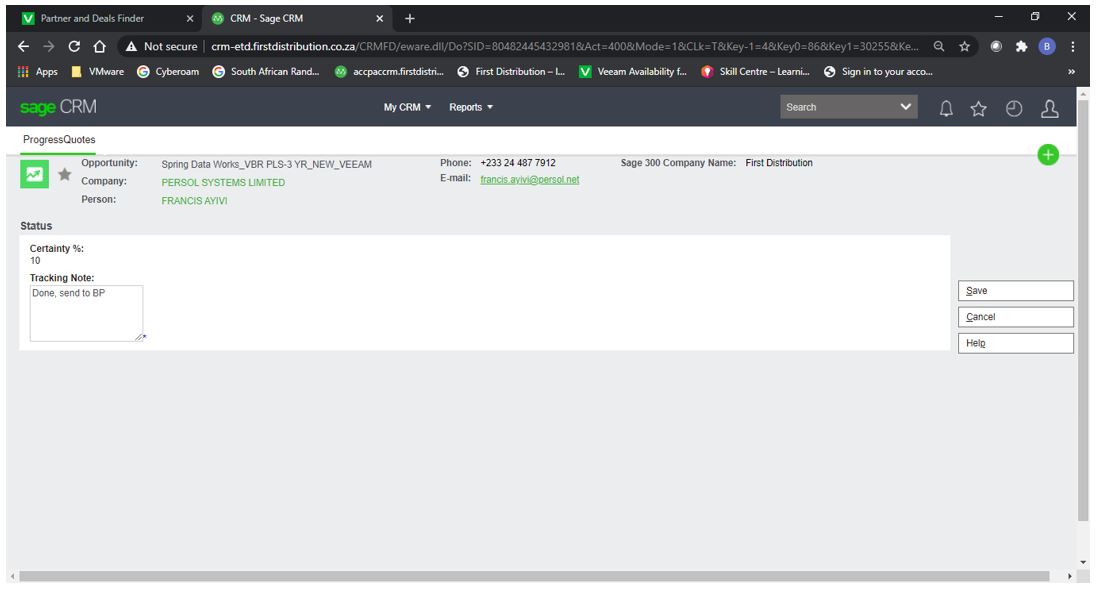Reload the page with the refresh icon
Image resolution: width=1100 pixels, height=589 pixels.
pyautogui.click(x=74, y=45)
